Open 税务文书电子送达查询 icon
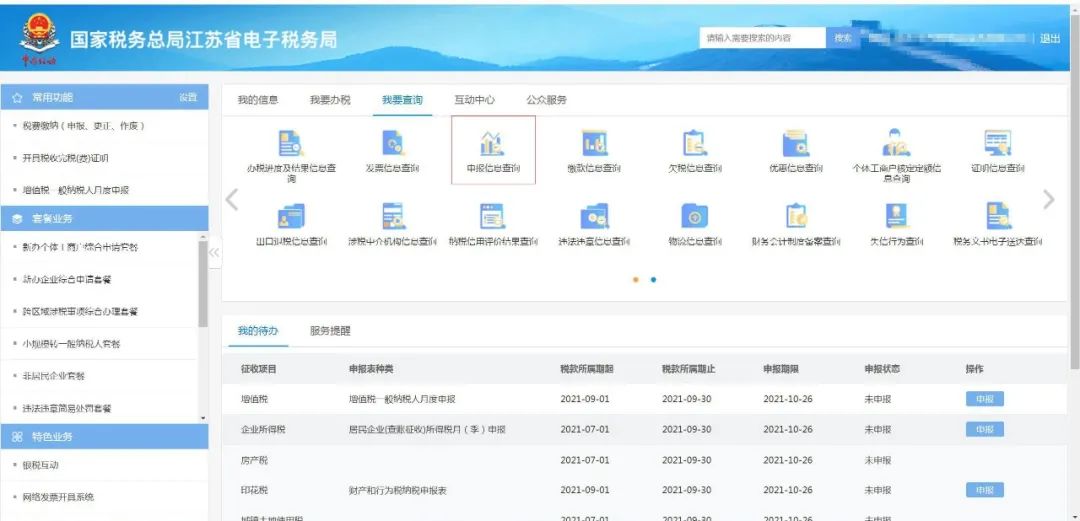The height and width of the screenshot is (521, 1080). coord(997,216)
